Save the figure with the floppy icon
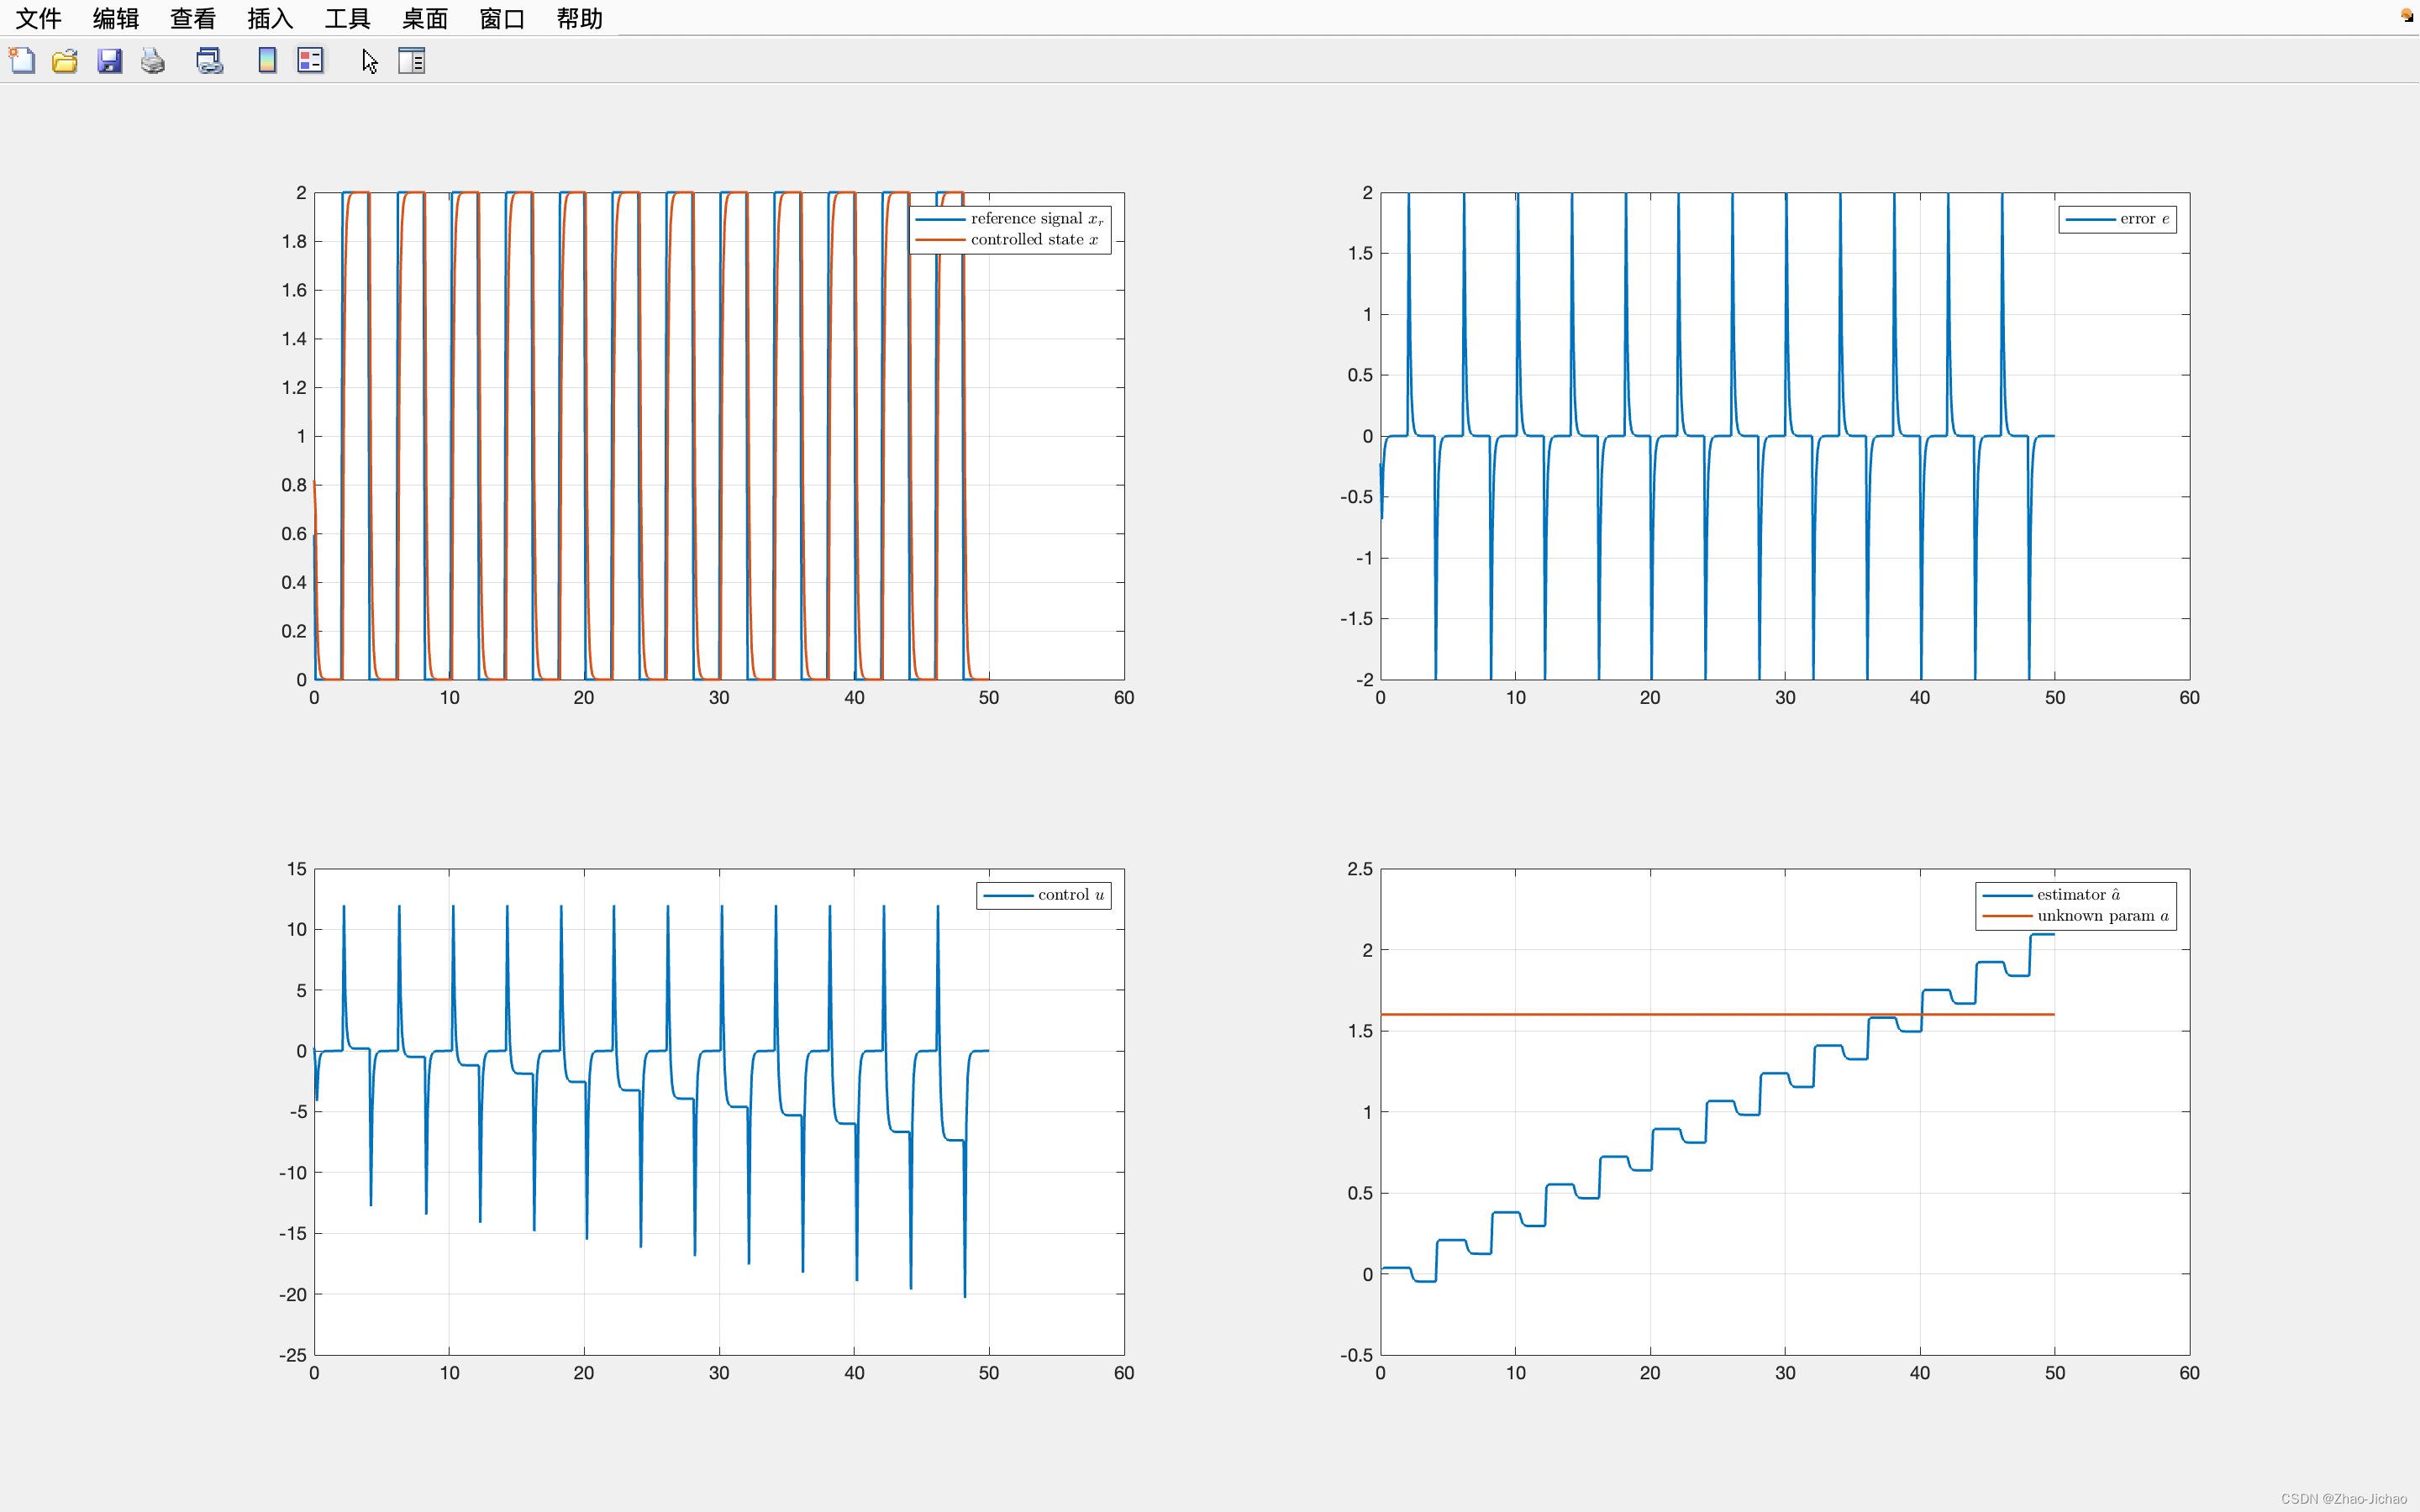 point(109,61)
